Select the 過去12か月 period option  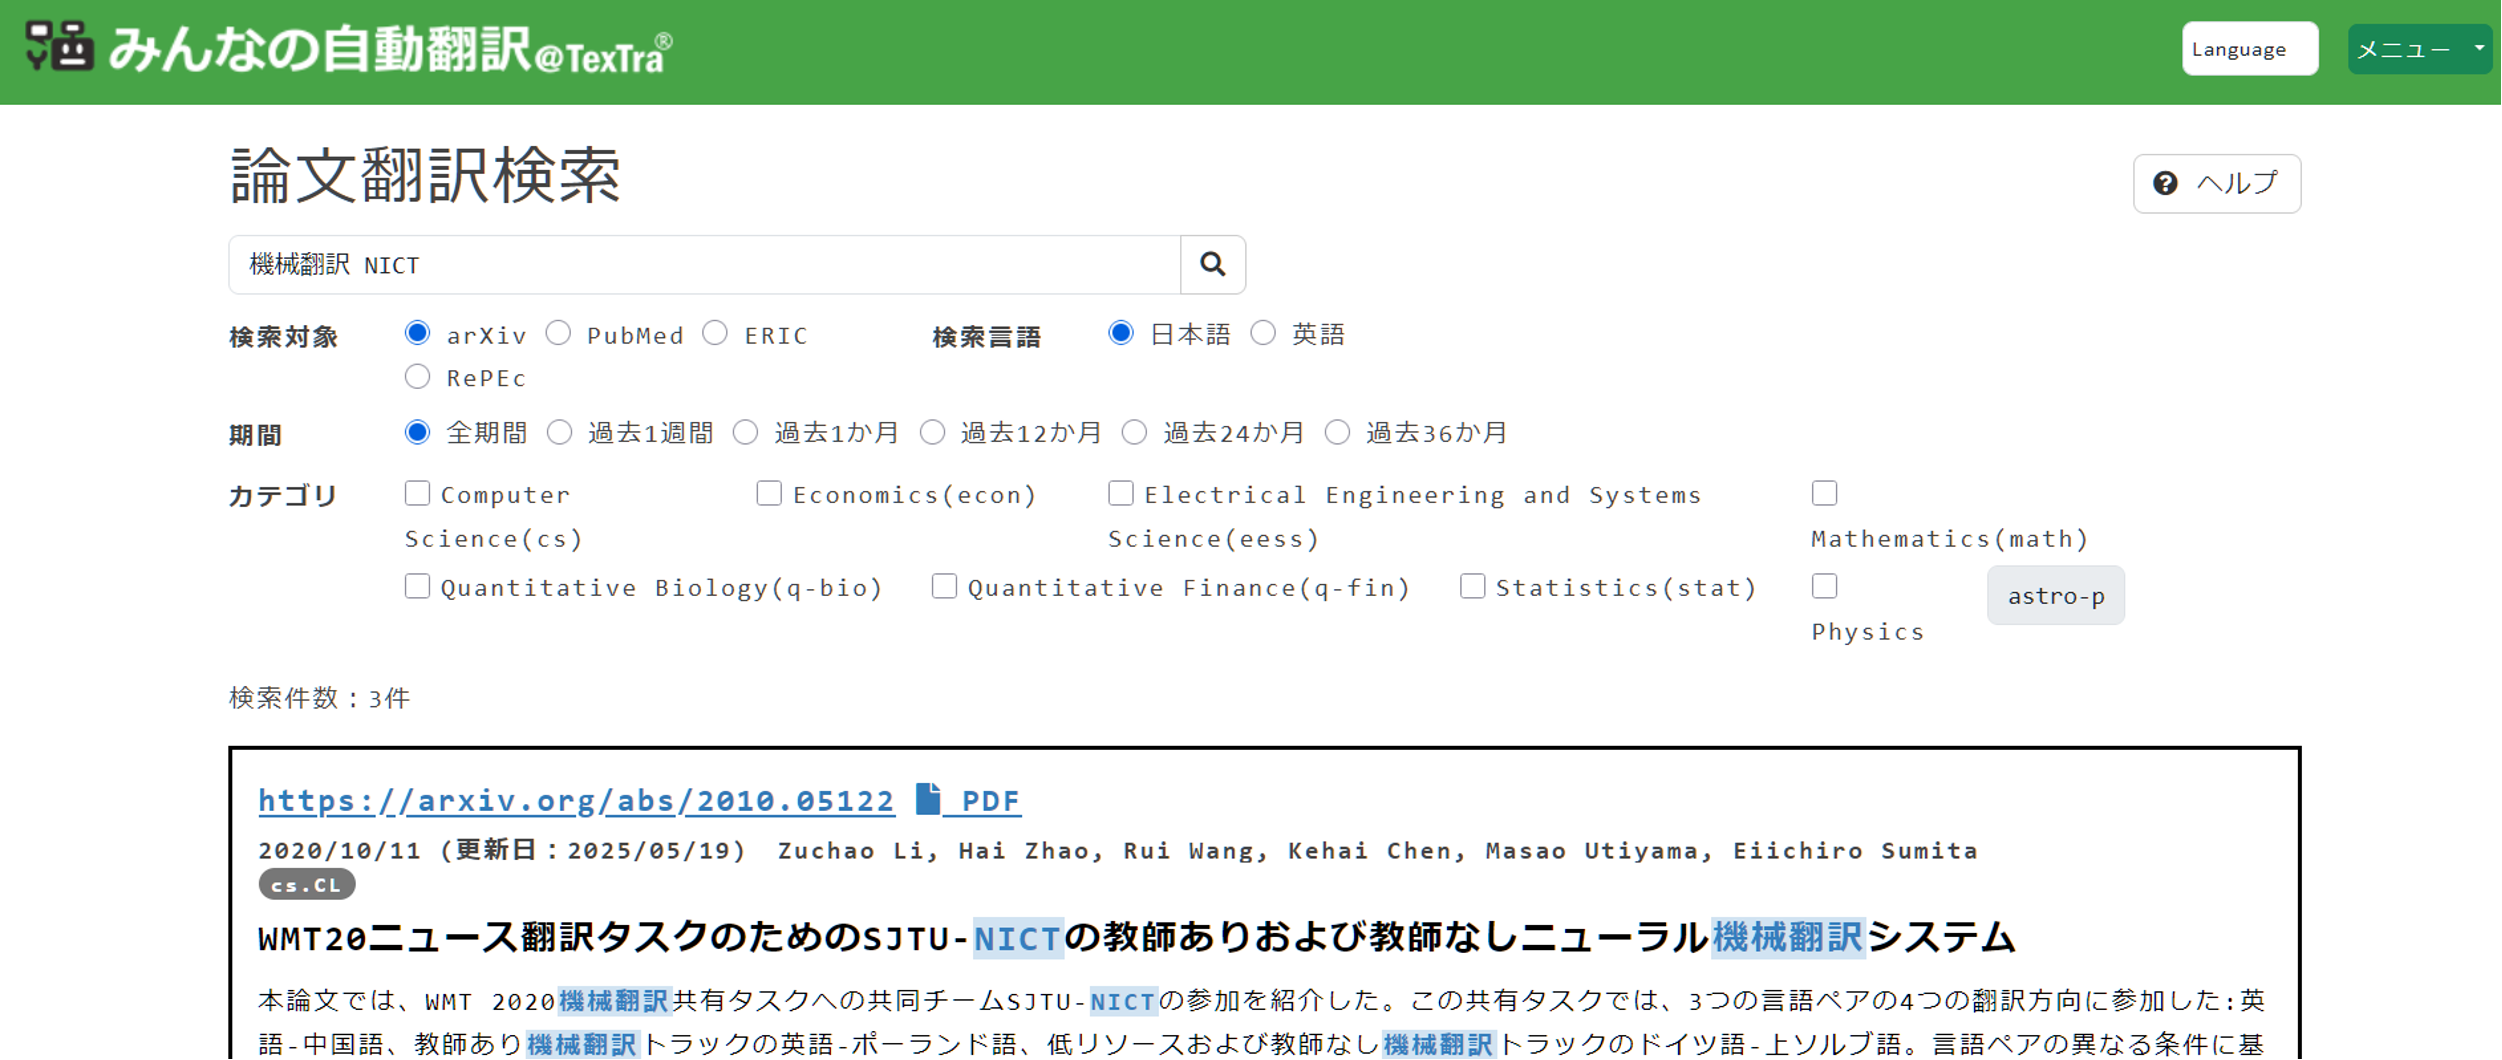[933, 432]
